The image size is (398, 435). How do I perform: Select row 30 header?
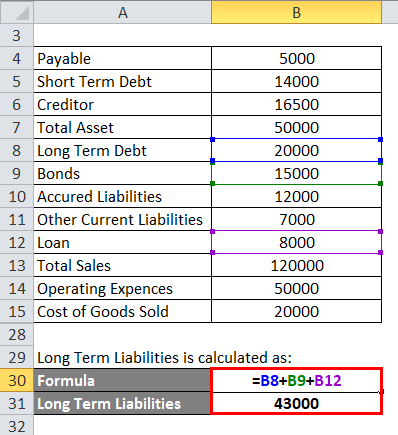click(x=17, y=380)
